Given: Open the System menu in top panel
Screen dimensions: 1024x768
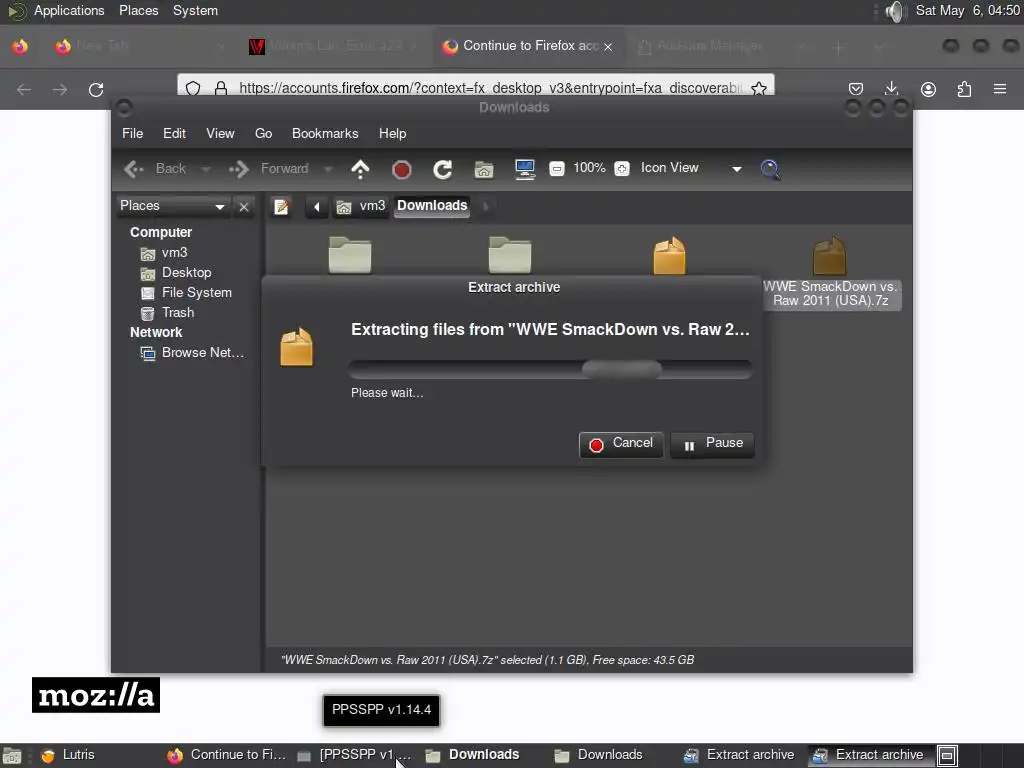Looking at the screenshot, I should click(195, 10).
